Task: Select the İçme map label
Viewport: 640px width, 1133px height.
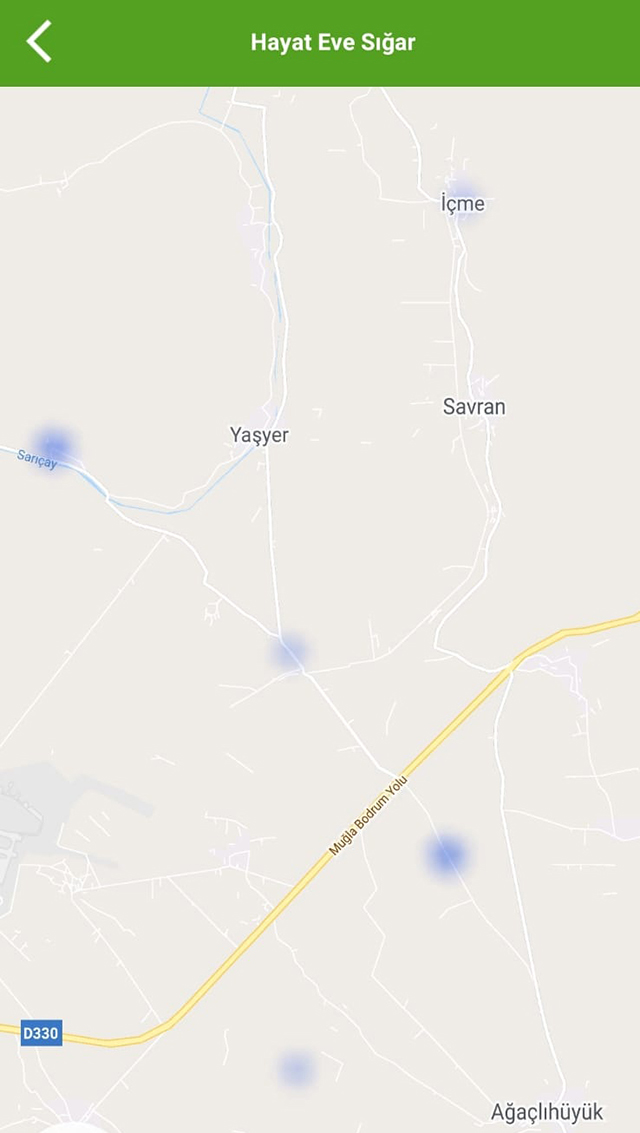Action: click(463, 204)
